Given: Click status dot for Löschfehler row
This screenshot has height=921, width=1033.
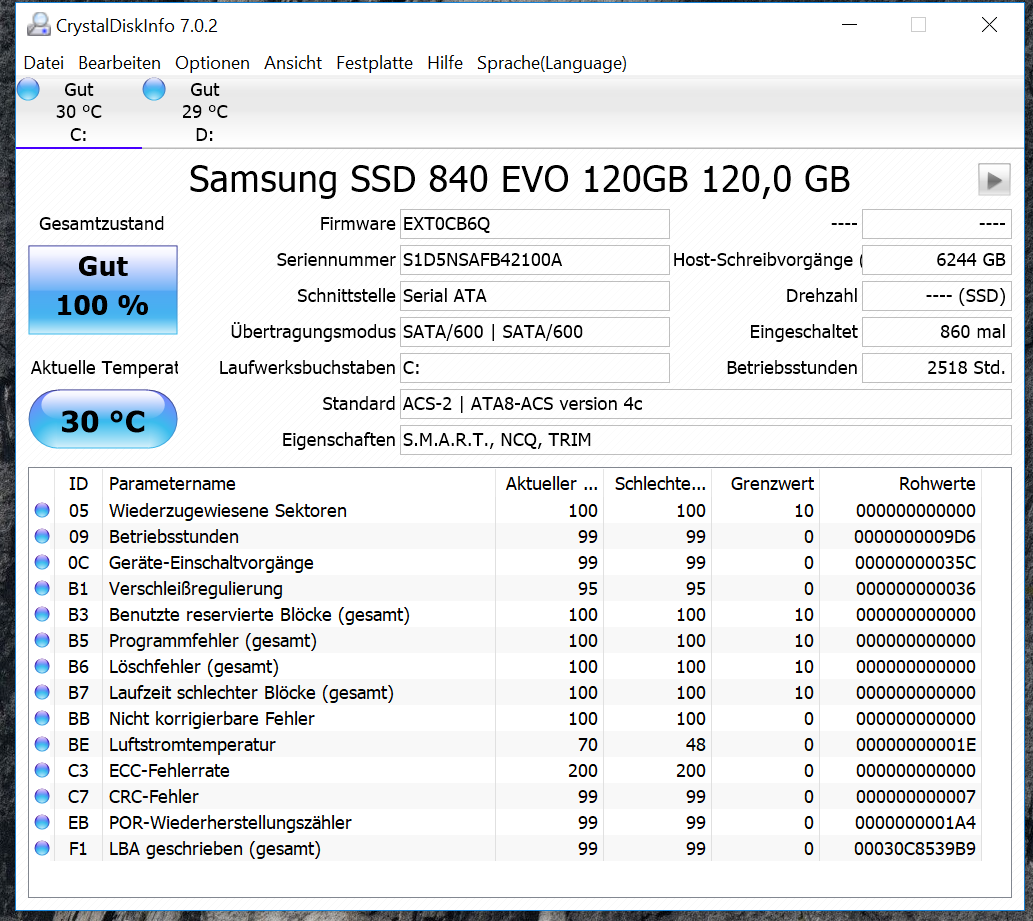Looking at the screenshot, I should pyautogui.click(x=42, y=666).
